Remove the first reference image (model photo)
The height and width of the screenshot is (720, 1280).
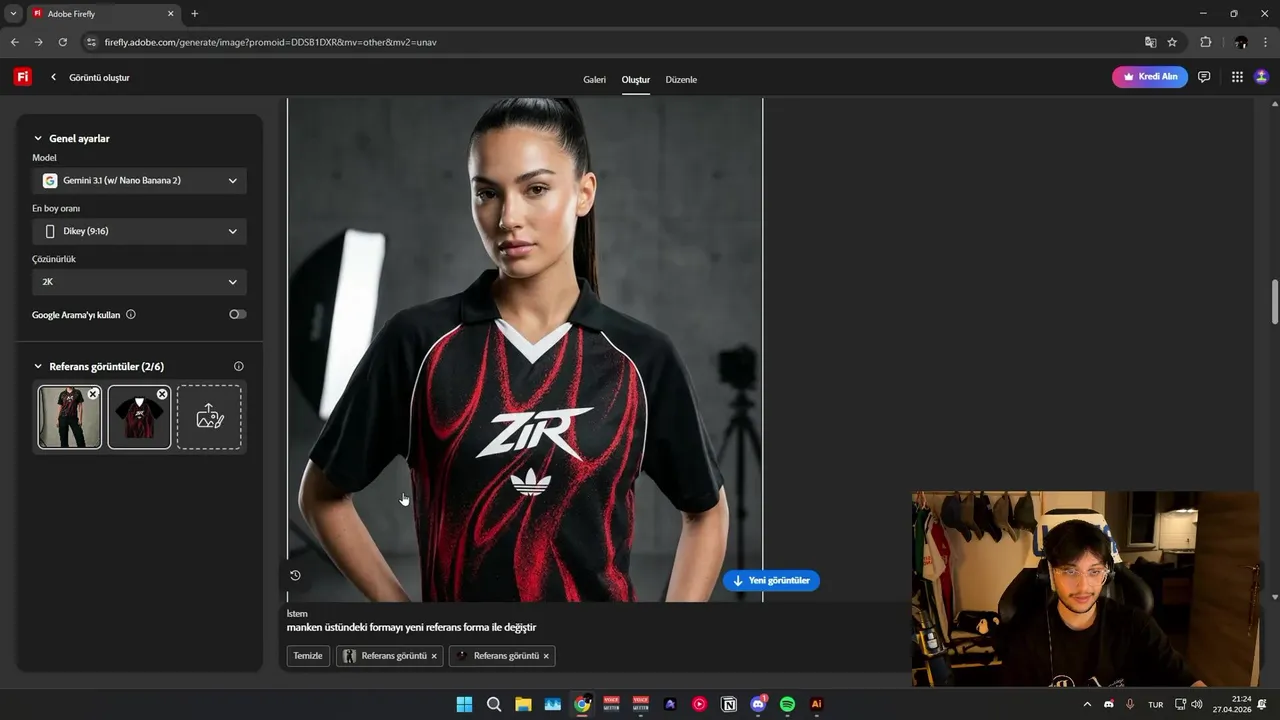pyautogui.click(x=93, y=394)
